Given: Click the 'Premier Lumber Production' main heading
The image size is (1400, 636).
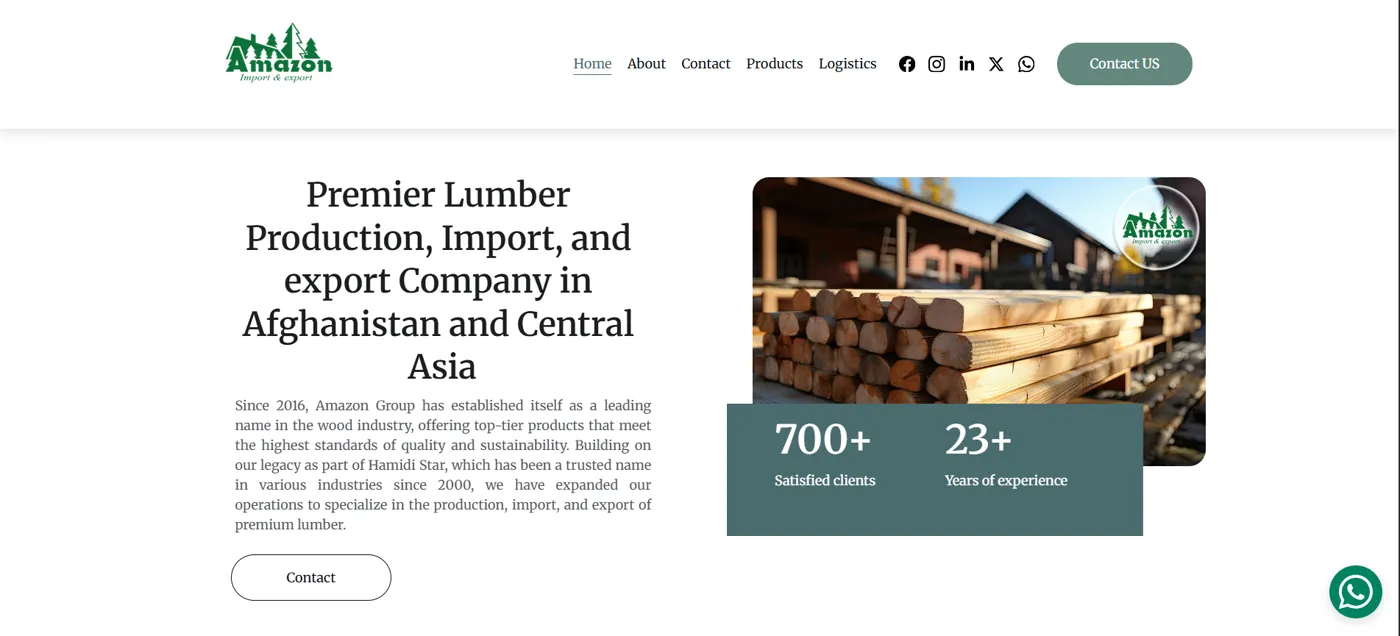Looking at the screenshot, I should (x=438, y=281).
